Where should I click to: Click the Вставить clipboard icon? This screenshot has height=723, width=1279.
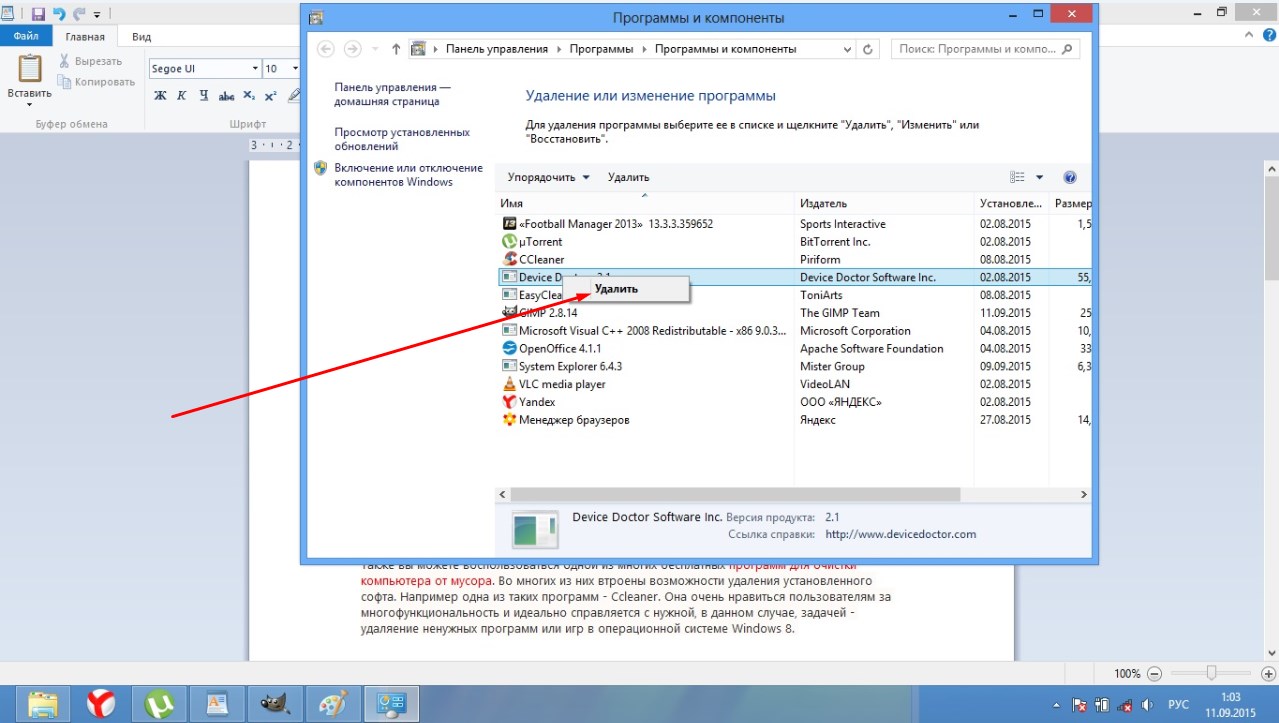point(29,68)
